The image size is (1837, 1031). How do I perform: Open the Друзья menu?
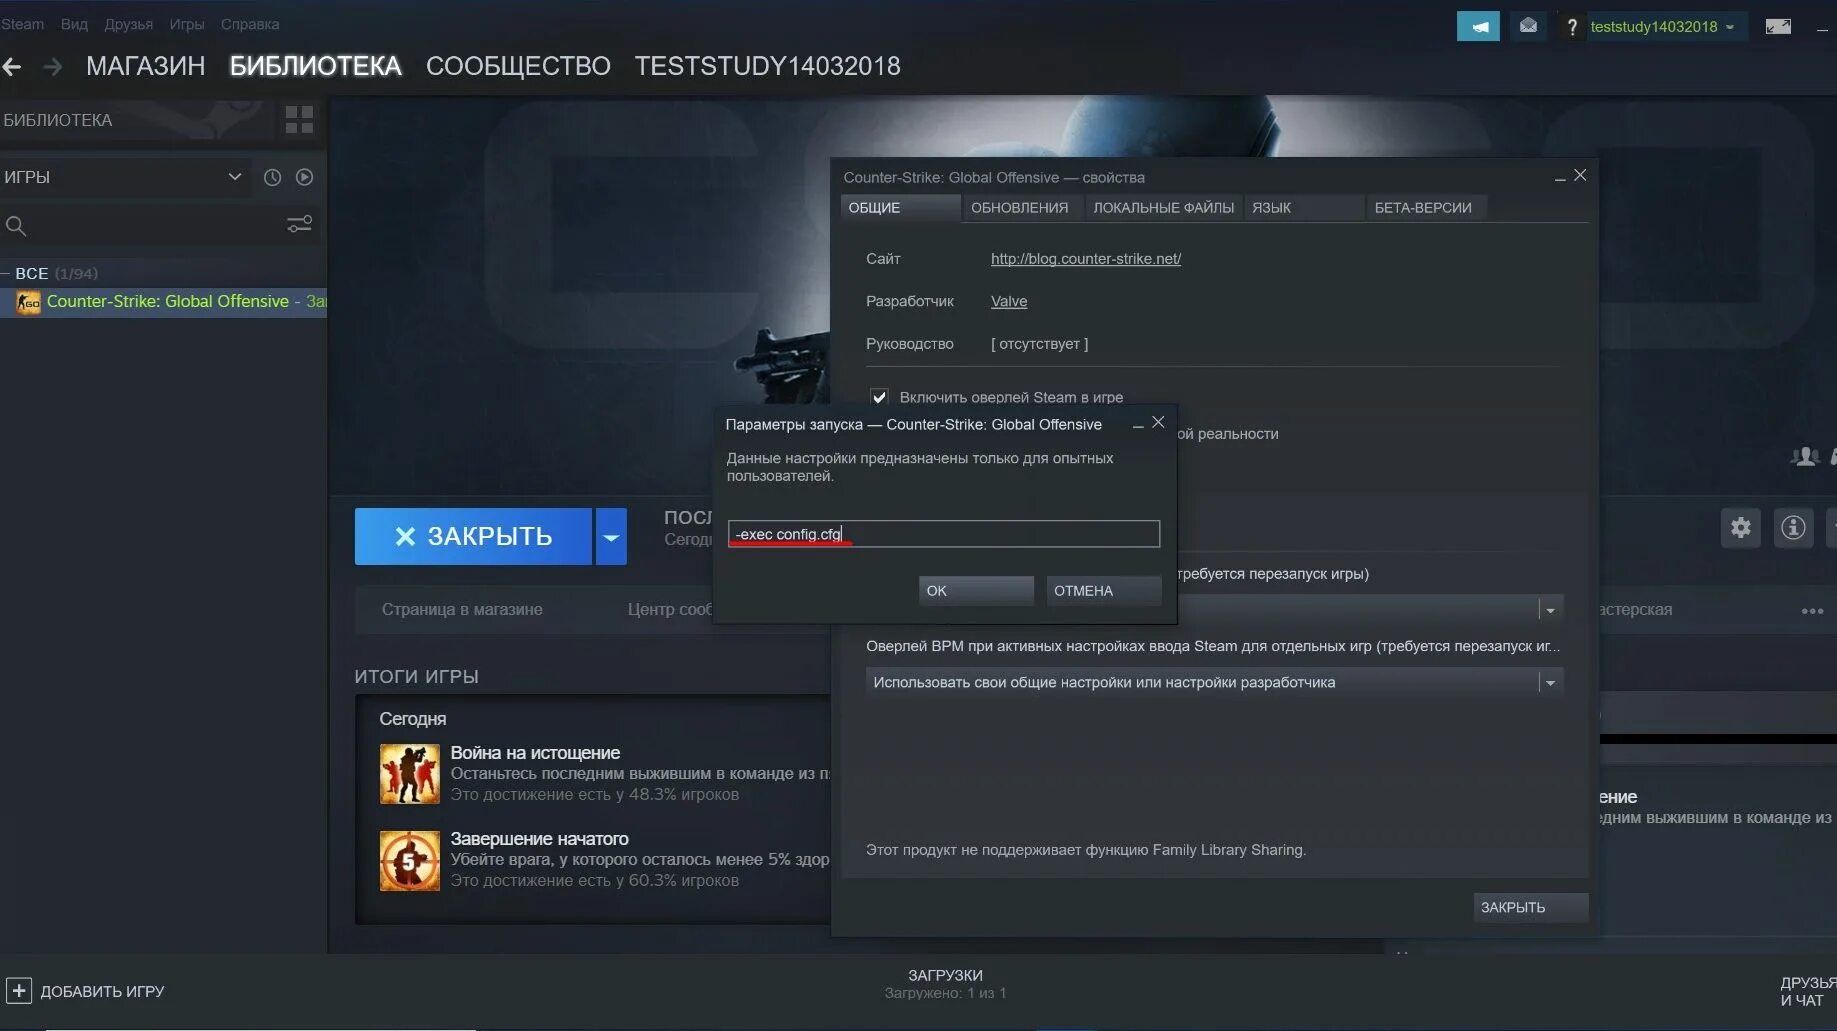tap(129, 24)
